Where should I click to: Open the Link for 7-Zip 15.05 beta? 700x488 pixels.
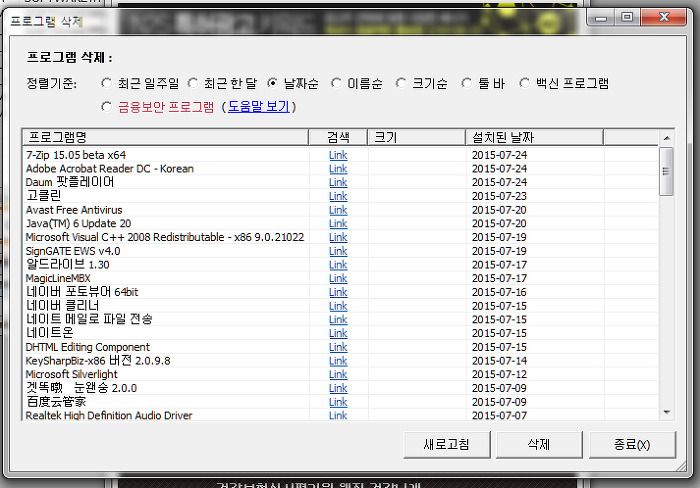338,155
